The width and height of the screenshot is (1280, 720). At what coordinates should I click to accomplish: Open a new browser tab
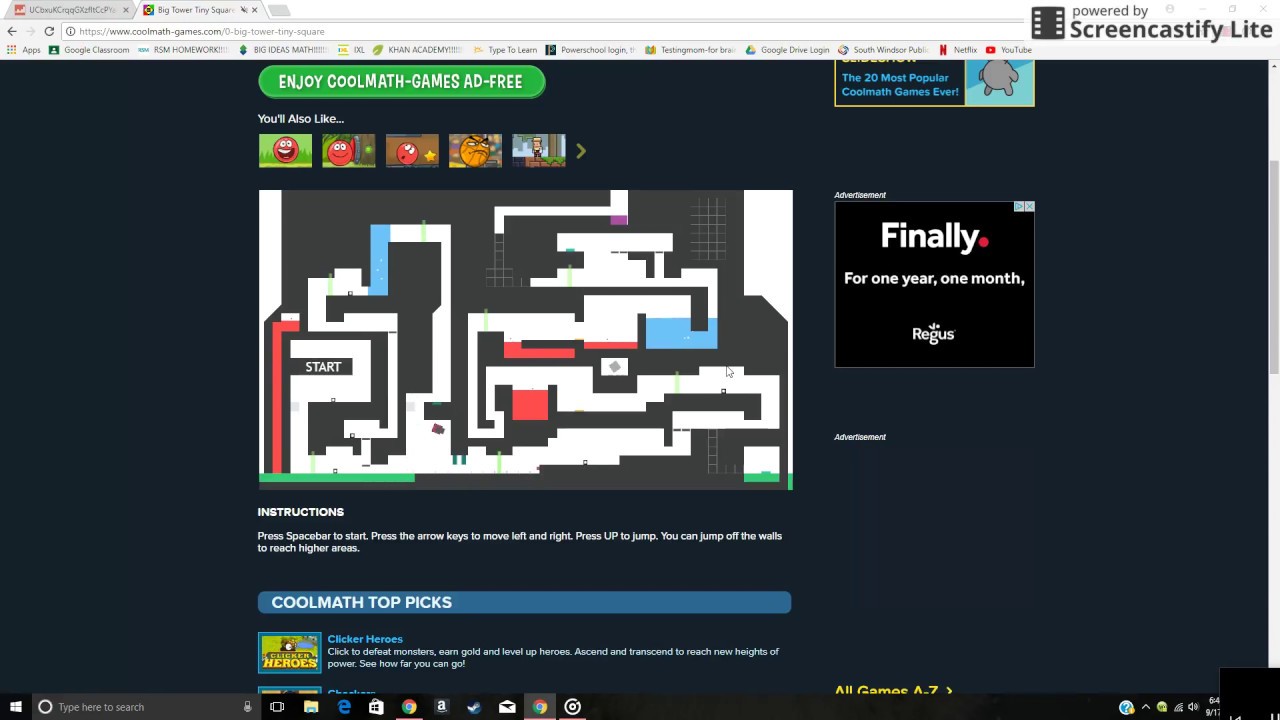[279, 10]
